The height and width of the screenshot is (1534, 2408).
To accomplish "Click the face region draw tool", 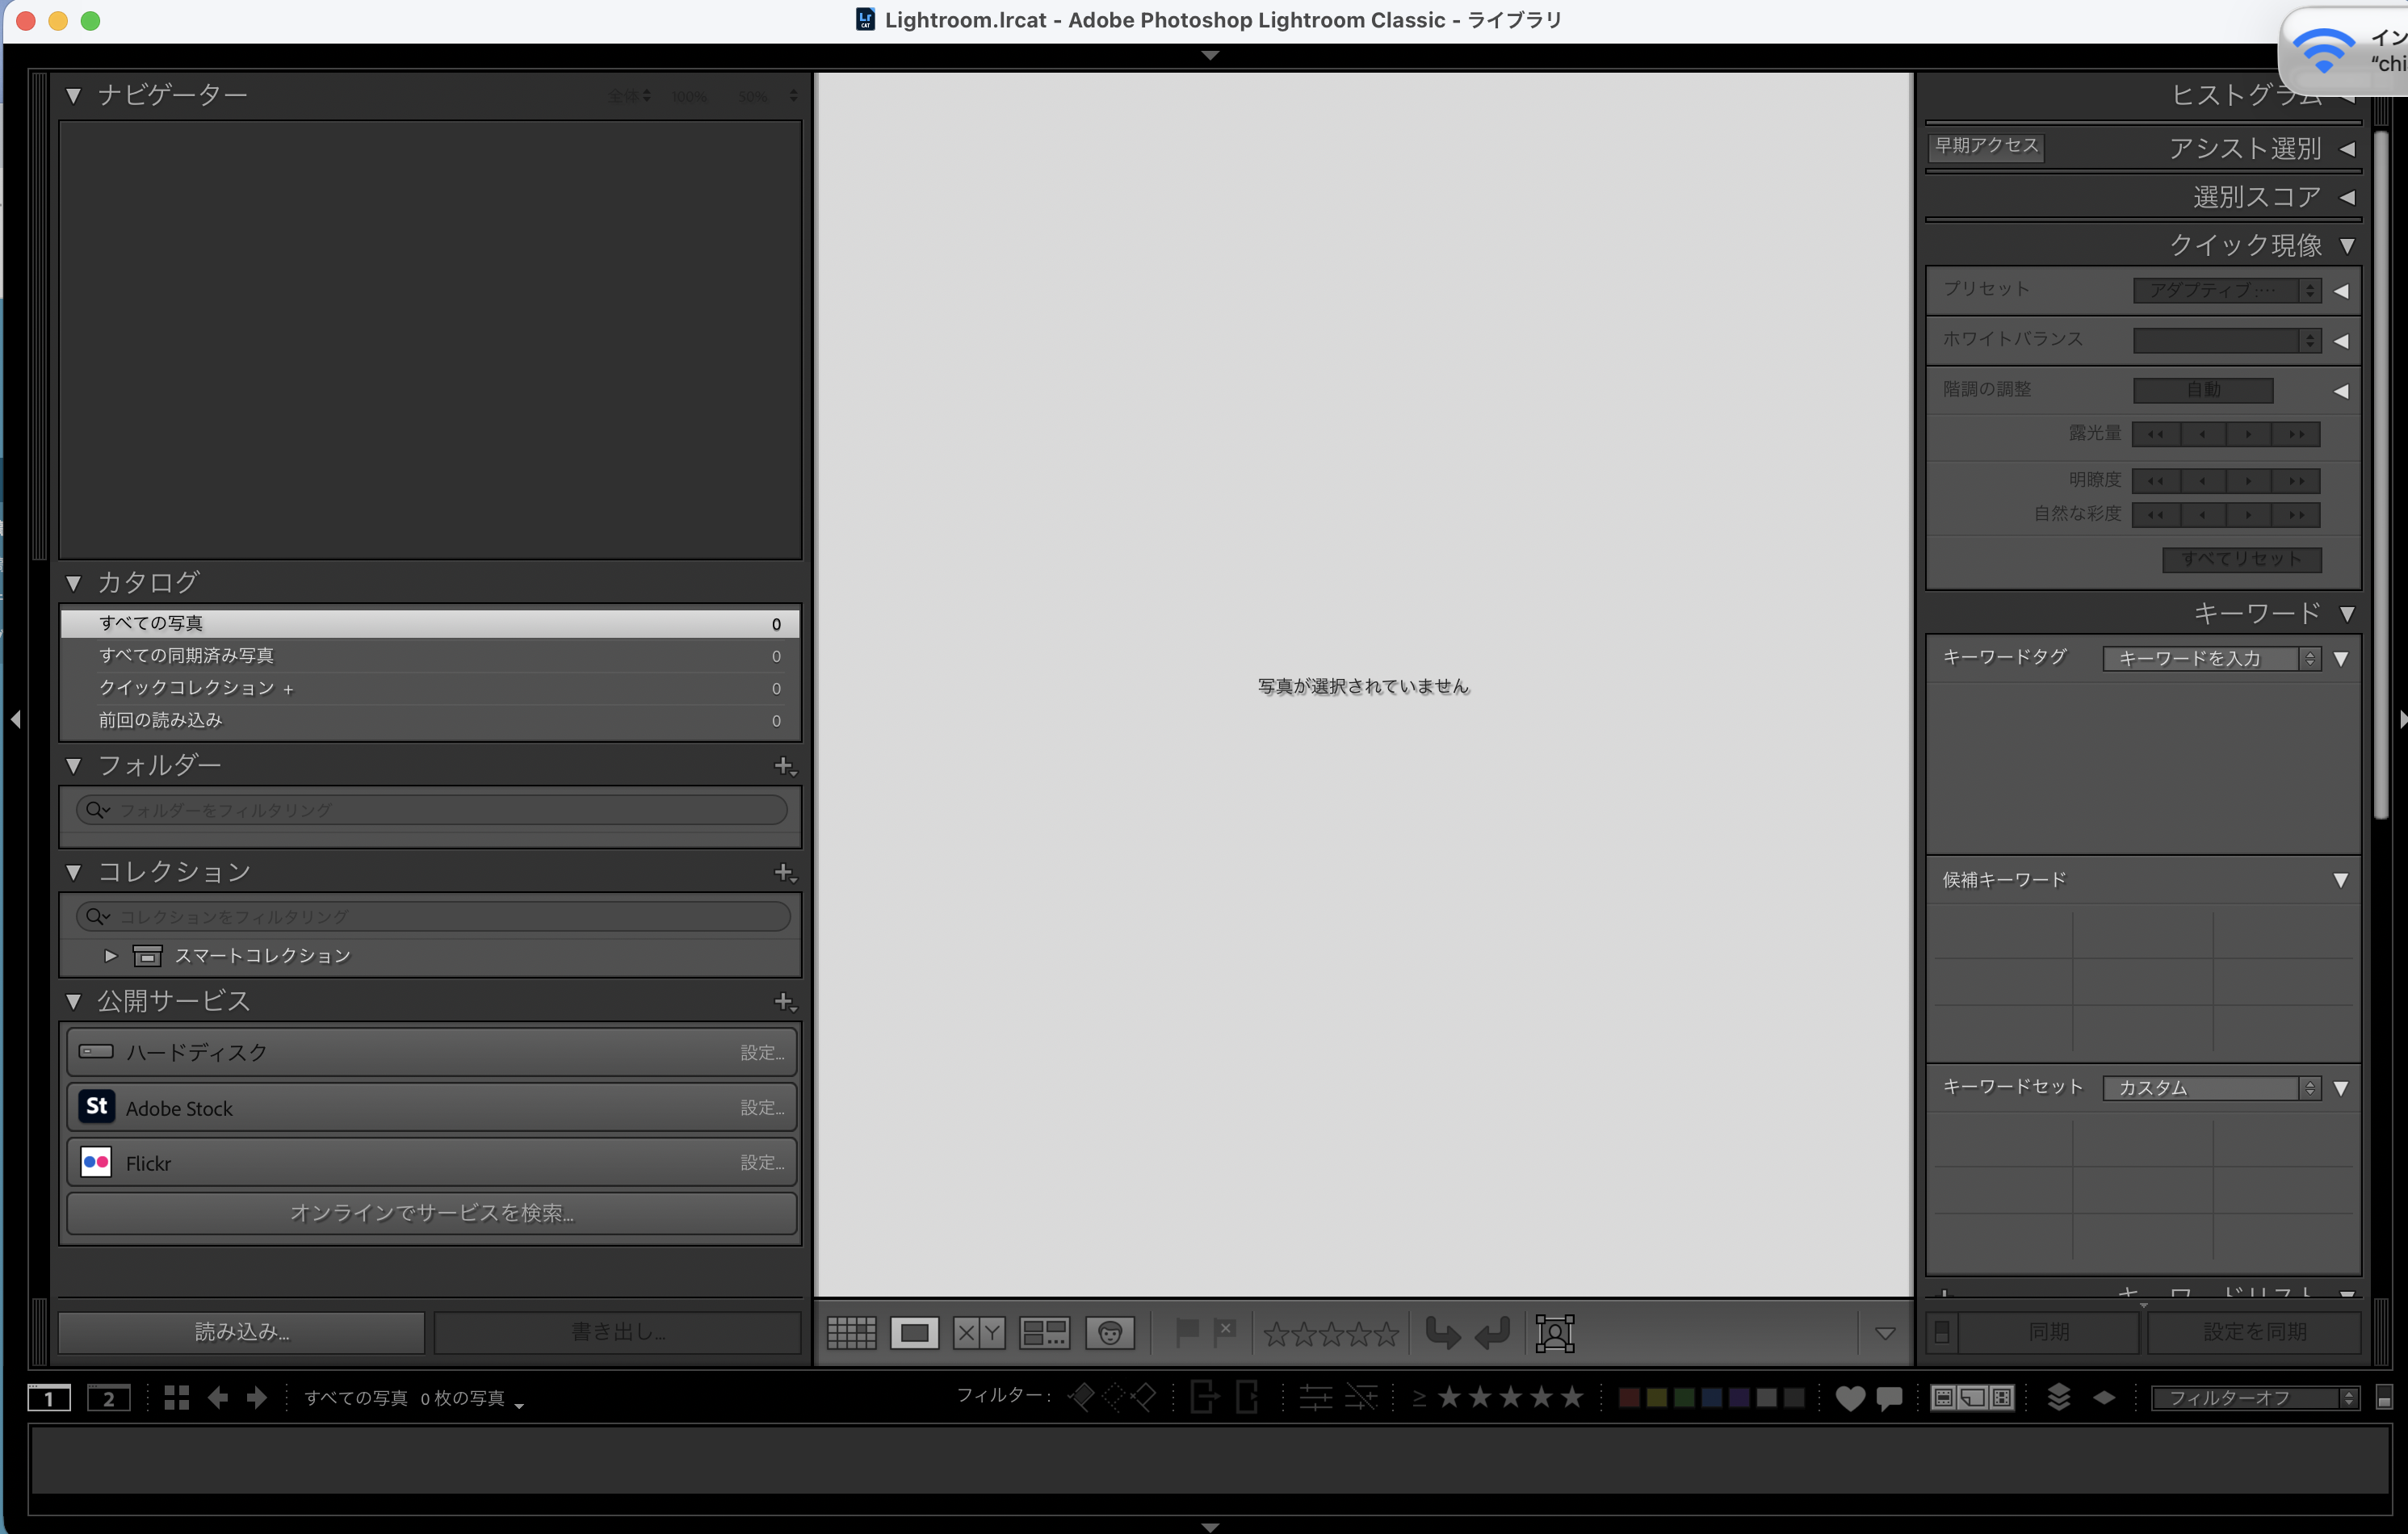I will [1554, 1332].
